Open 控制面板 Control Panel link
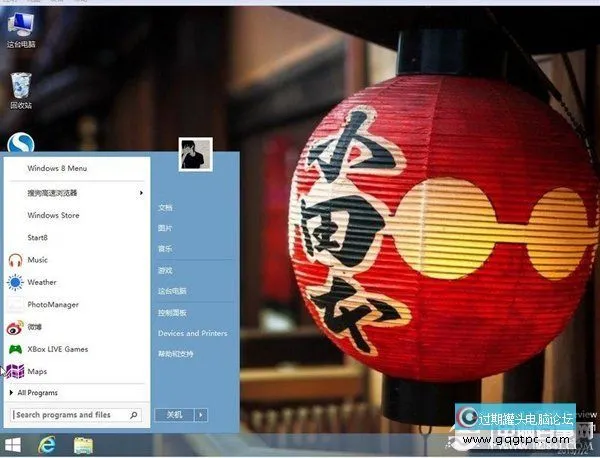The image size is (600, 458). pyautogui.click(x=172, y=312)
